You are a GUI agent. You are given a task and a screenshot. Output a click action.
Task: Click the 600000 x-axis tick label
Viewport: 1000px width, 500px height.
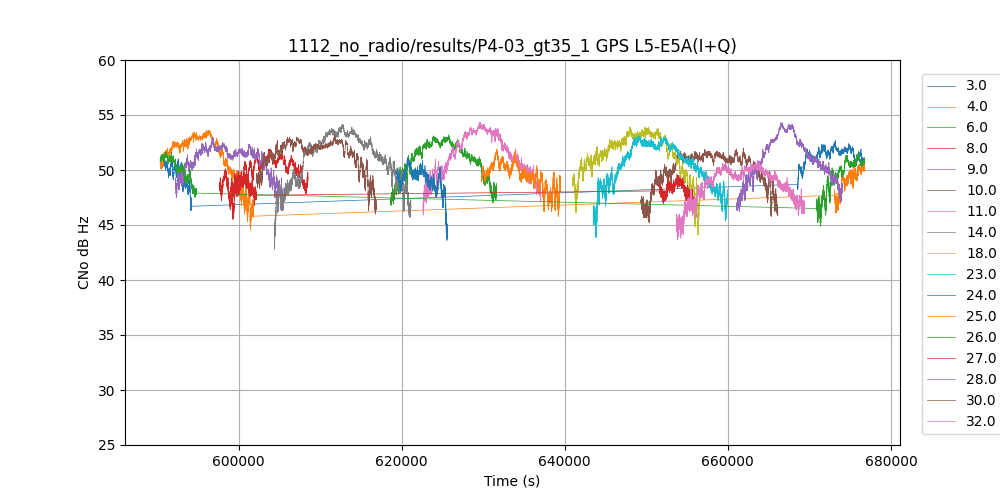[x=239, y=462]
